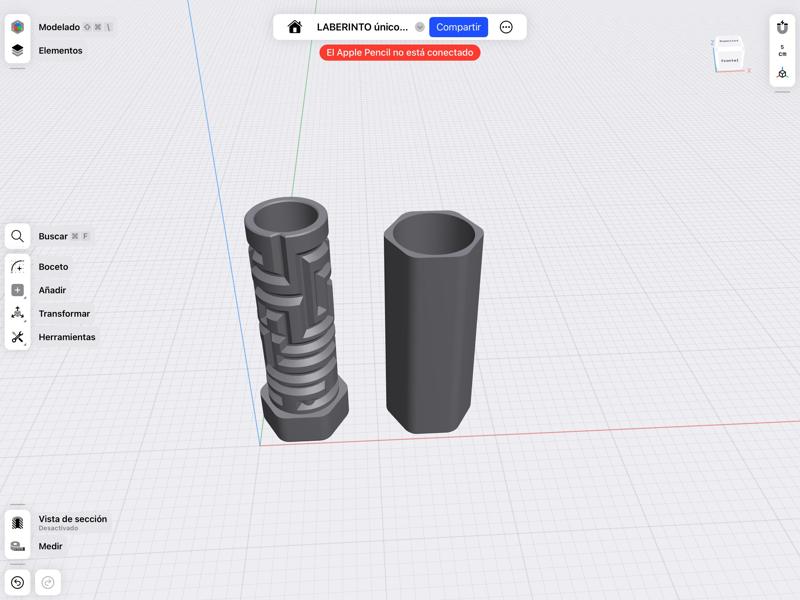Open the Buscar search tool
800x600 pixels.
click(17, 236)
